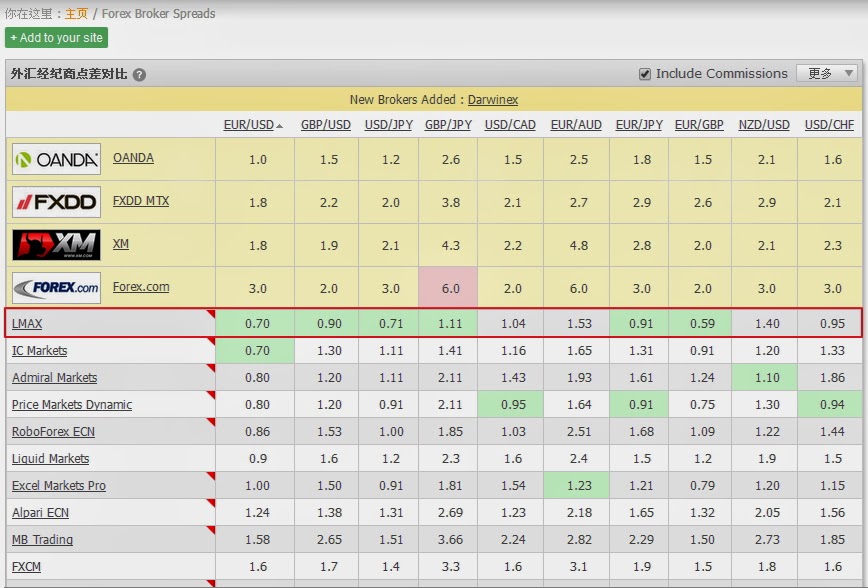Viewport: 868px width, 588px height.
Task: Sort by the EUR/GBP column header
Action: coord(699,125)
